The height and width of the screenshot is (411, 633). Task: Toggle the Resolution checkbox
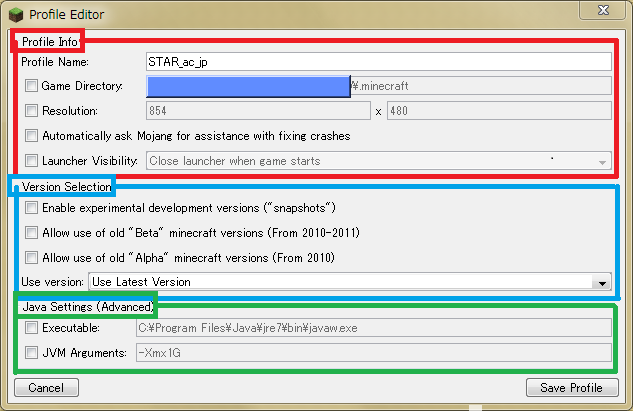pos(32,111)
